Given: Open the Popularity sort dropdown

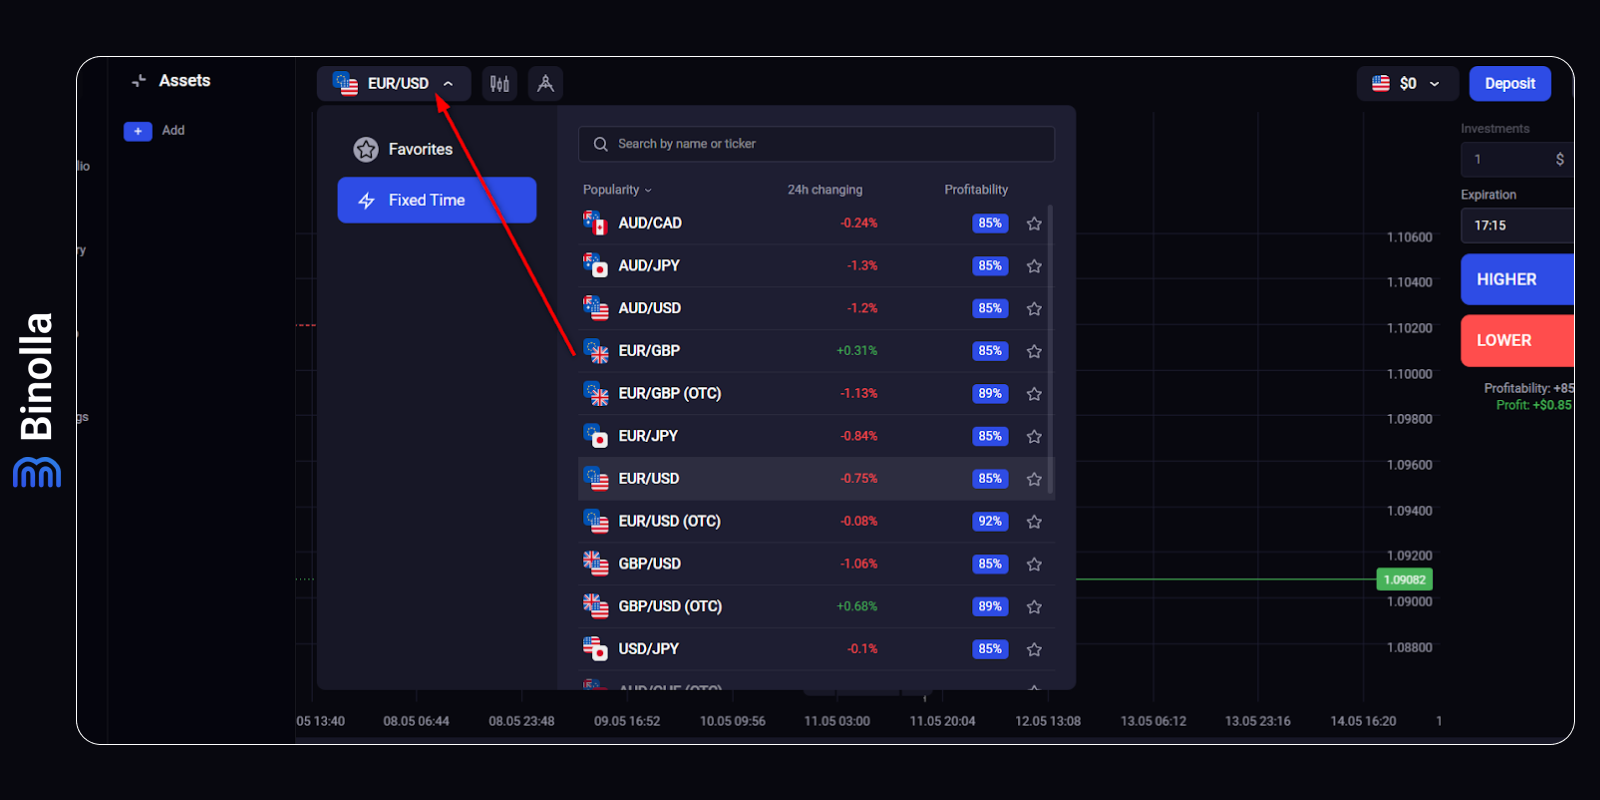Looking at the screenshot, I should (617, 190).
